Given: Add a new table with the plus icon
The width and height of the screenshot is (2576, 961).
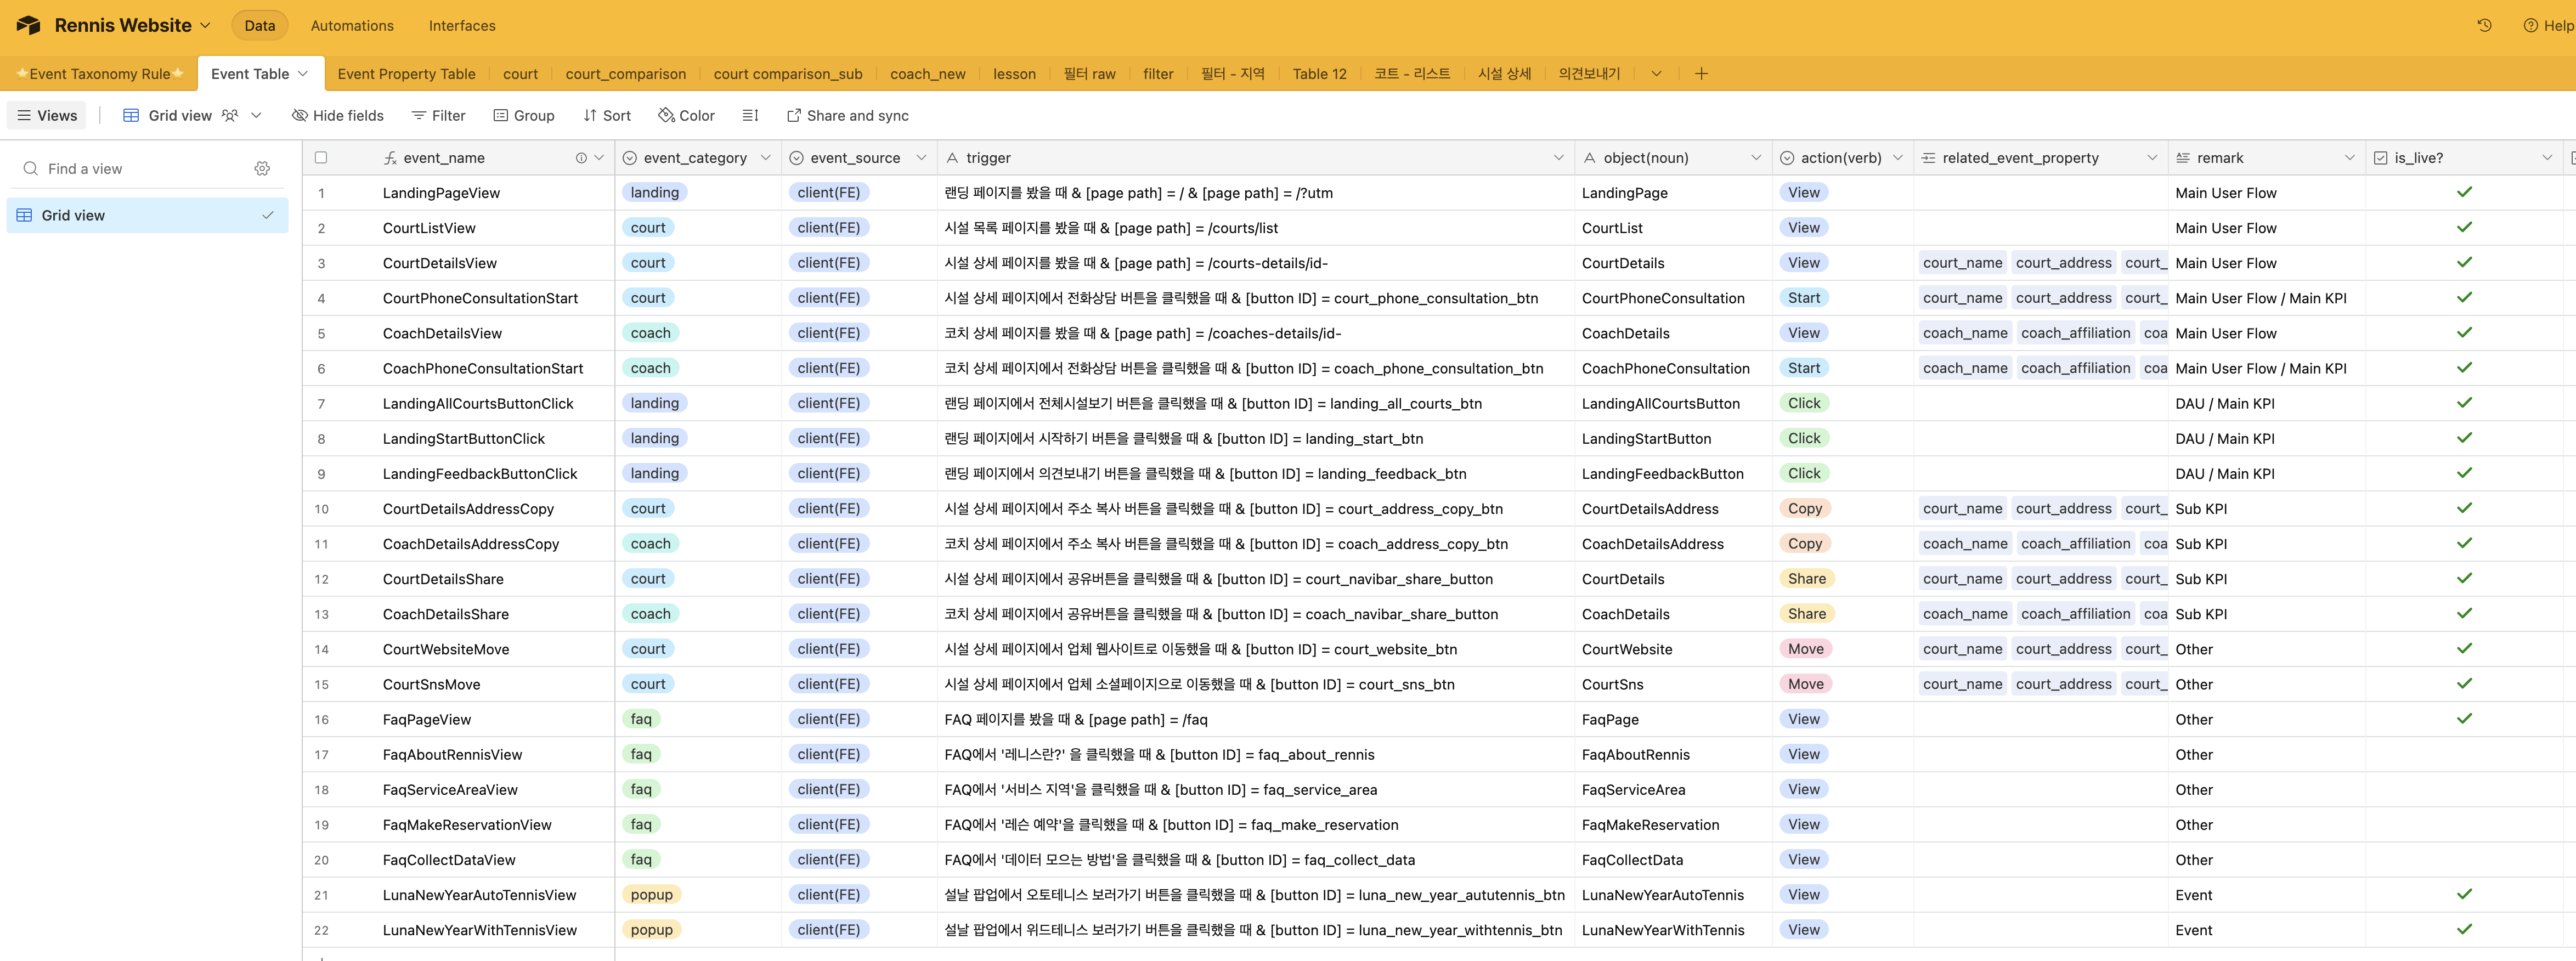Looking at the screenshot, I should (x=1701, y=74).
